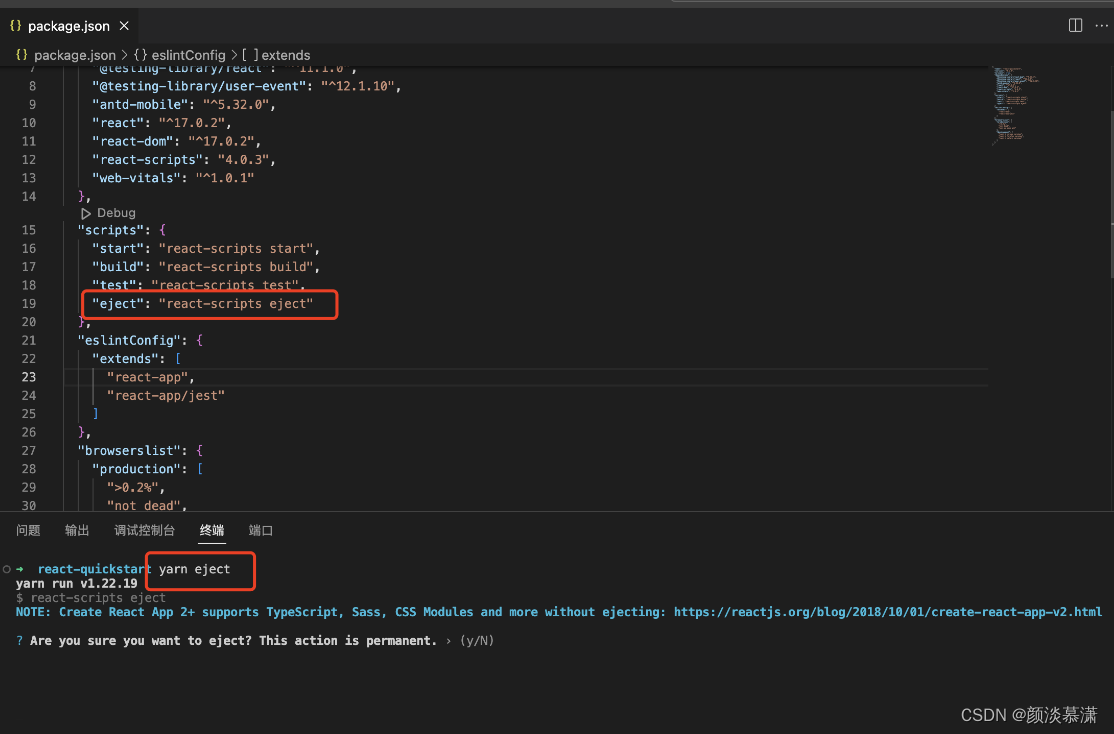
Task: Click the "^12.1.10" version value
Action: (357, 86)
